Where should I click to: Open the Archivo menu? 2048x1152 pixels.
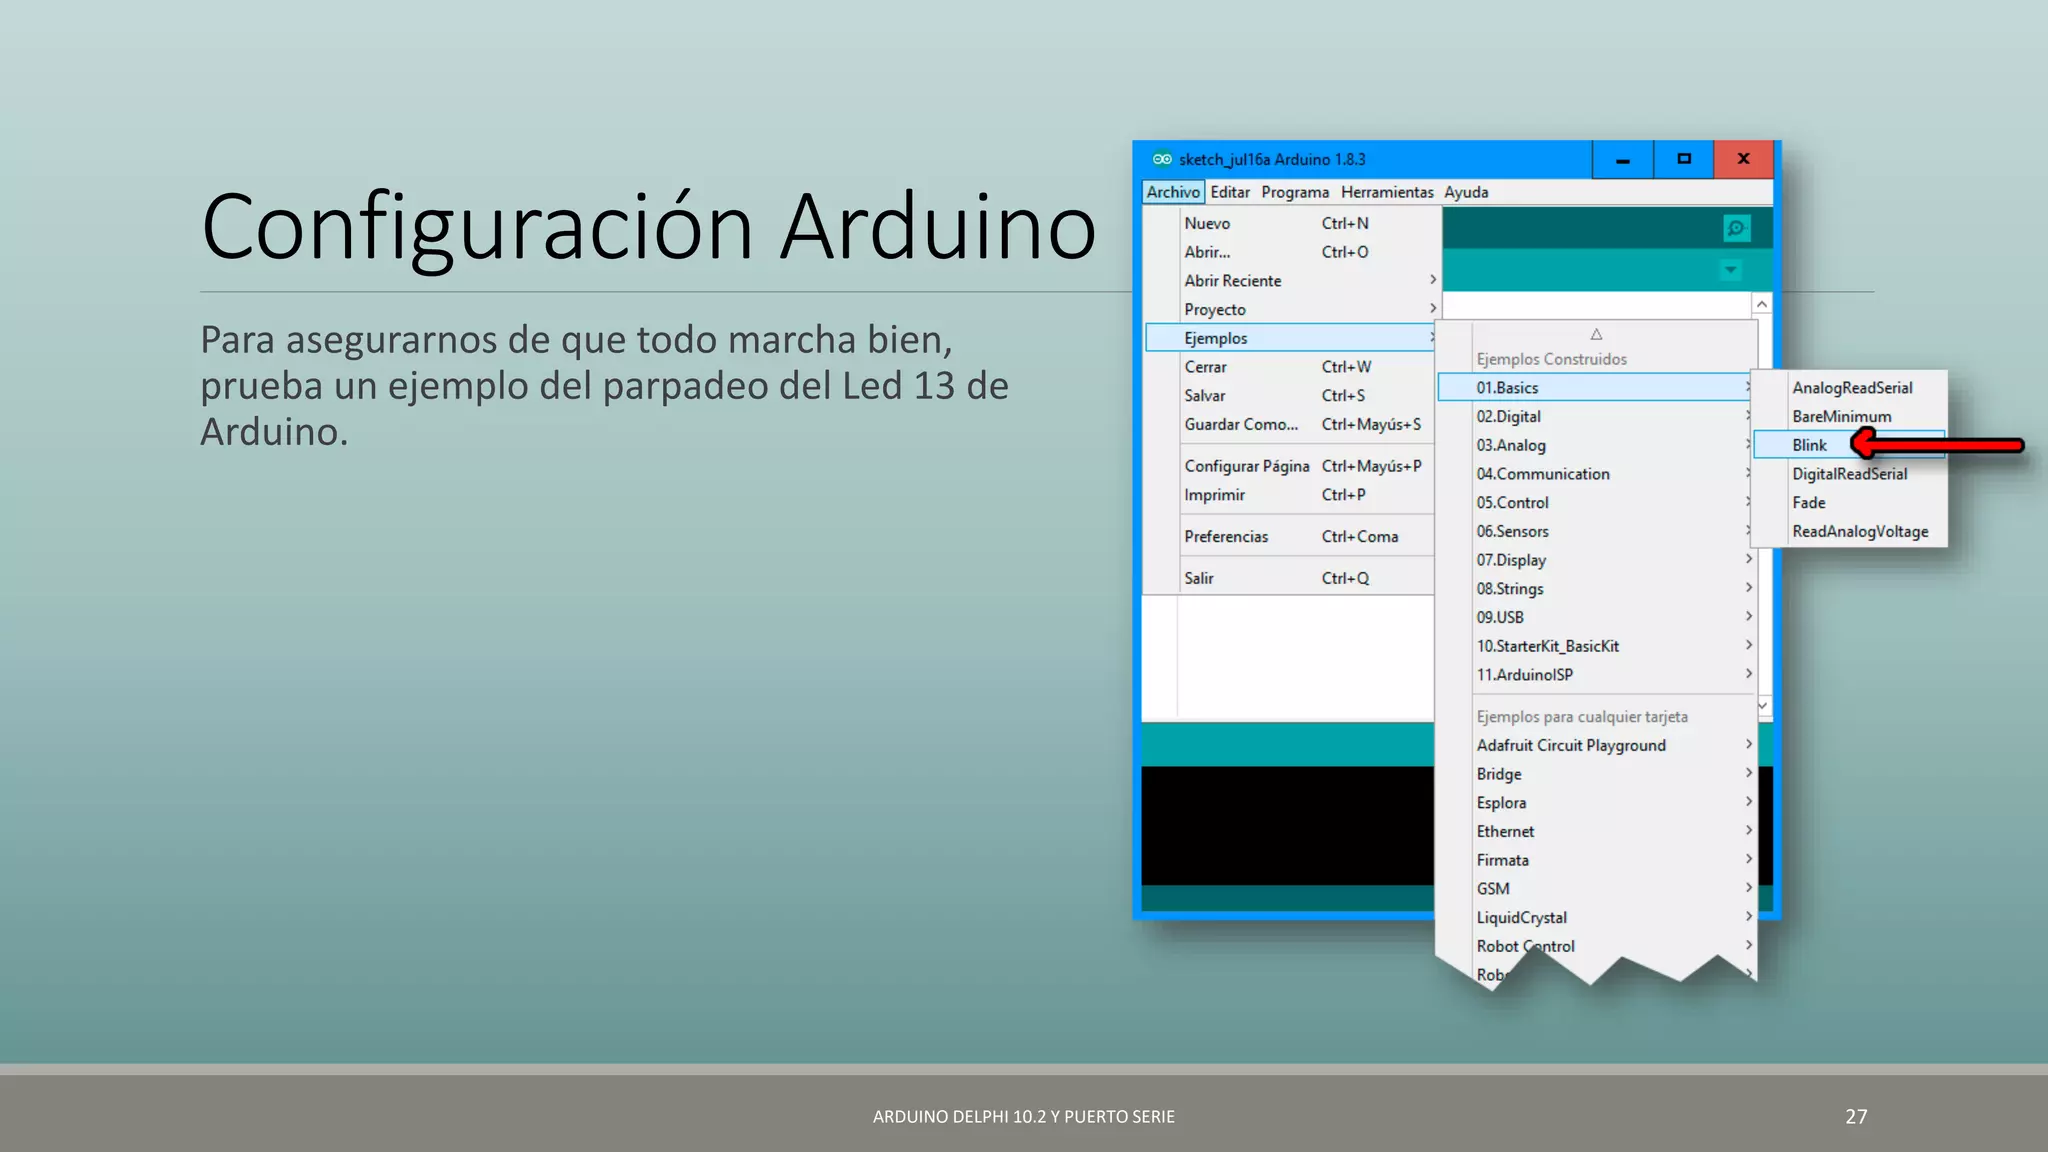pos(1173,192)
